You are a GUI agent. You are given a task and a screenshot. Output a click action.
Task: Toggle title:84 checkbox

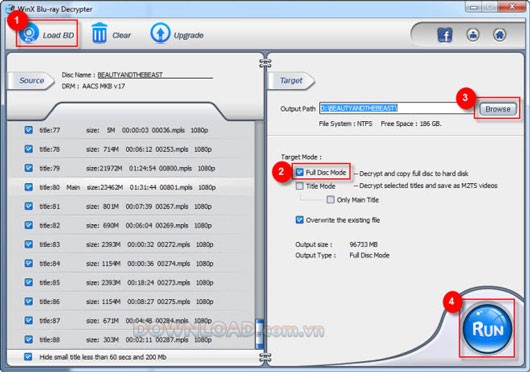click(x=29, y=263)
